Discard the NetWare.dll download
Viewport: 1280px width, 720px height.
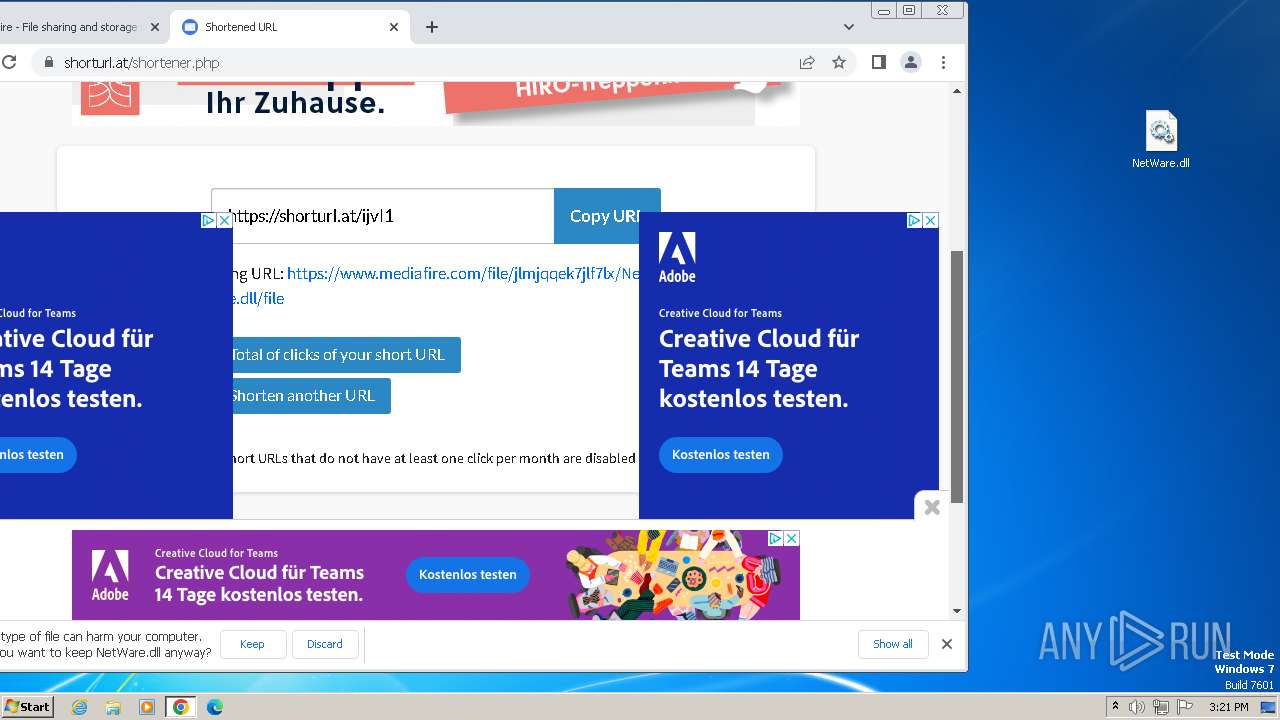[325, 644]
